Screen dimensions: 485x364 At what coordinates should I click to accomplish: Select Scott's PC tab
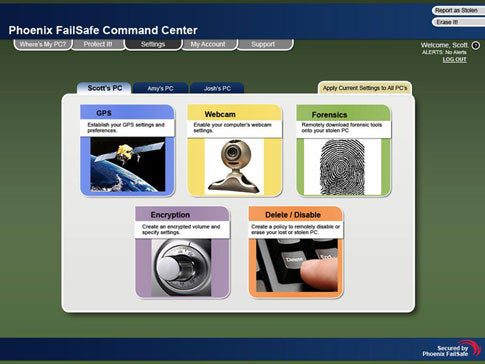pos(104,88)
